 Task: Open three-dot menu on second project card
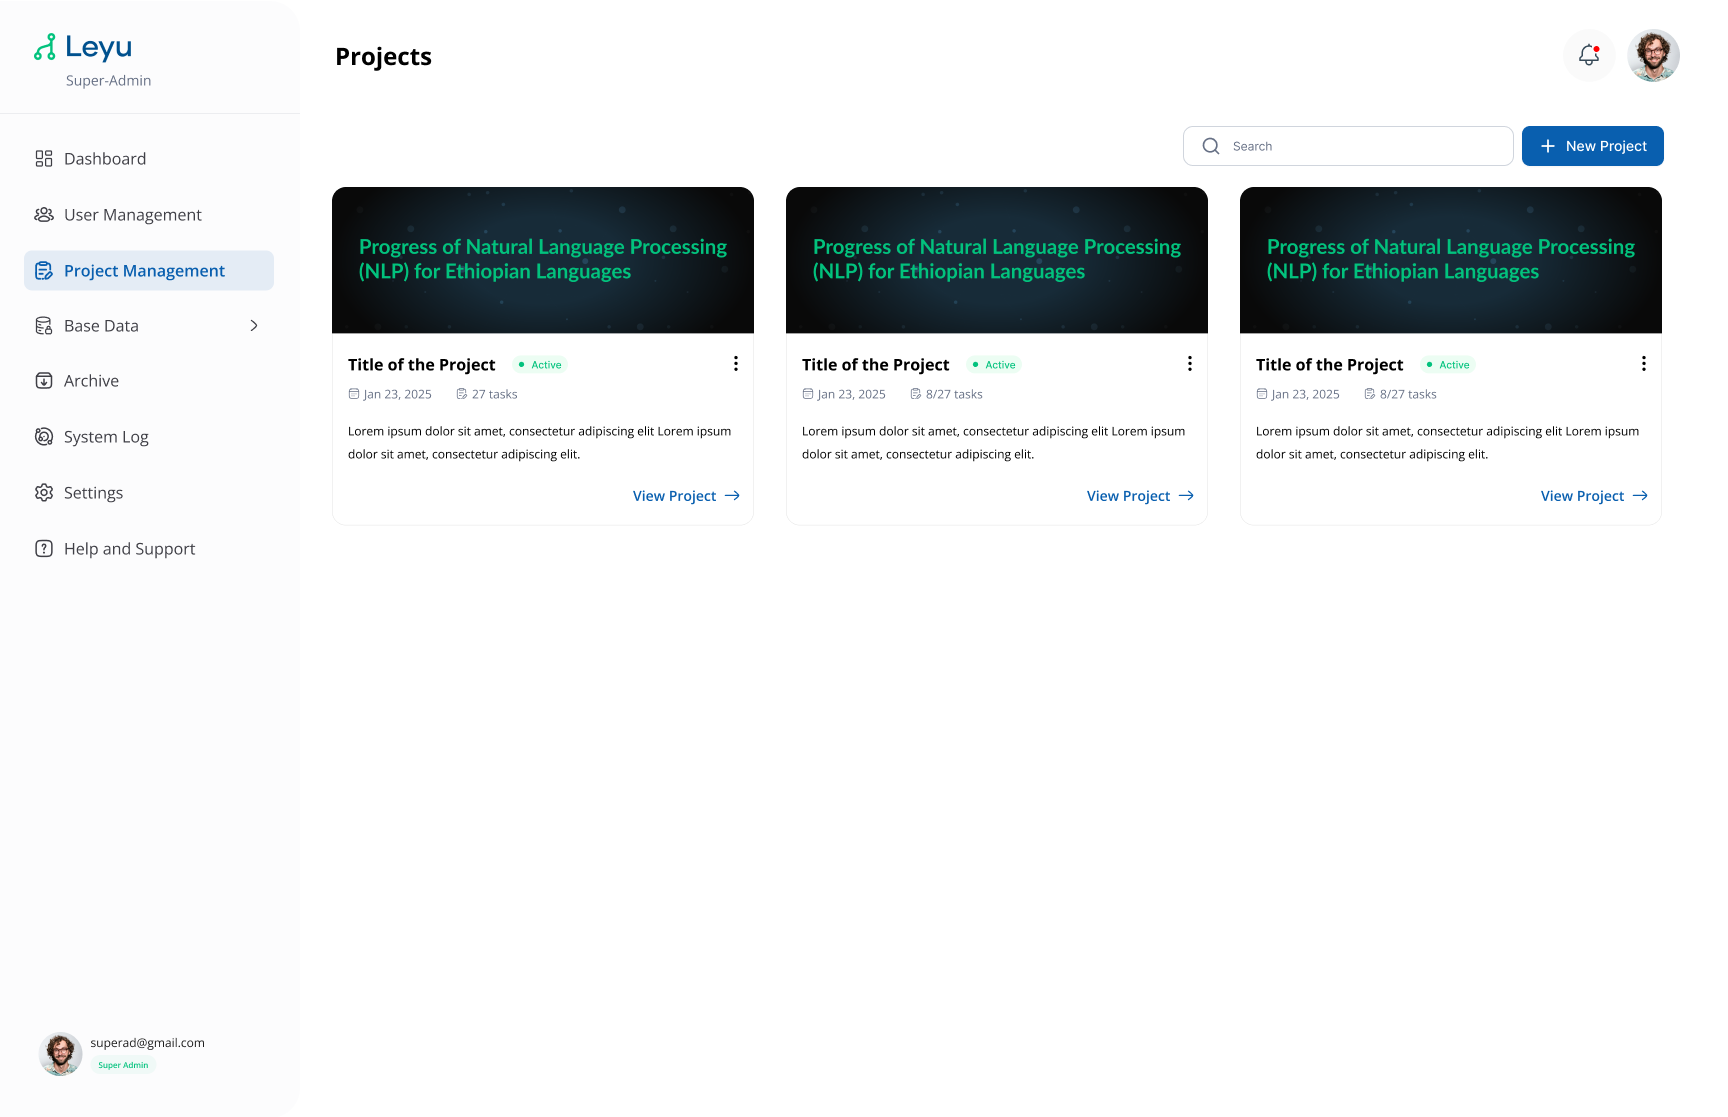(1190, 364)
